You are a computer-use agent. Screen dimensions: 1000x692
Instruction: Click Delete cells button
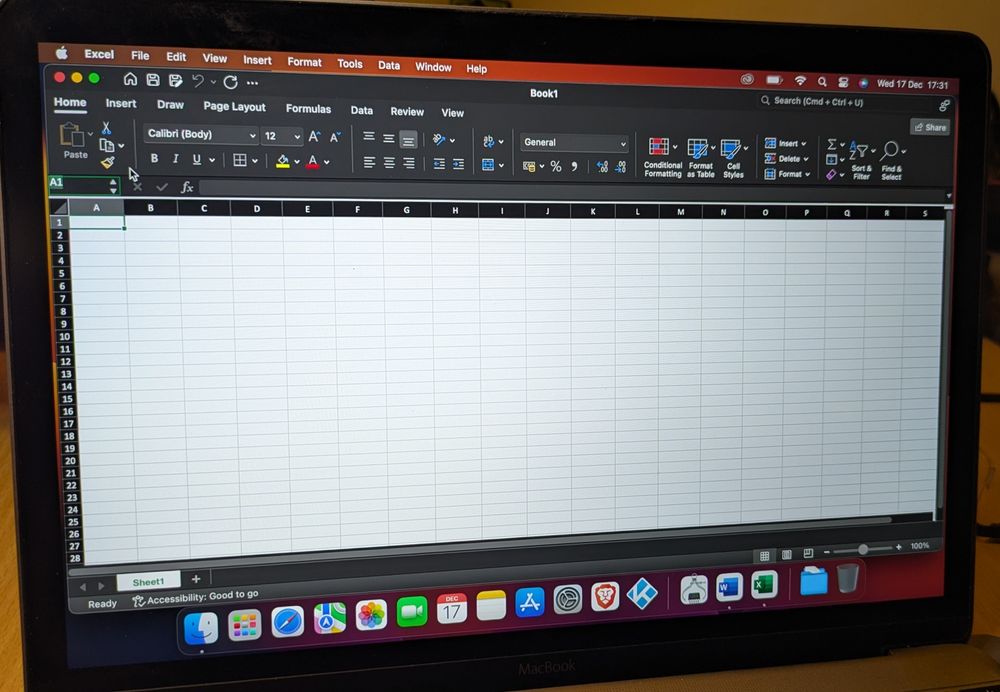coord(786,158)
